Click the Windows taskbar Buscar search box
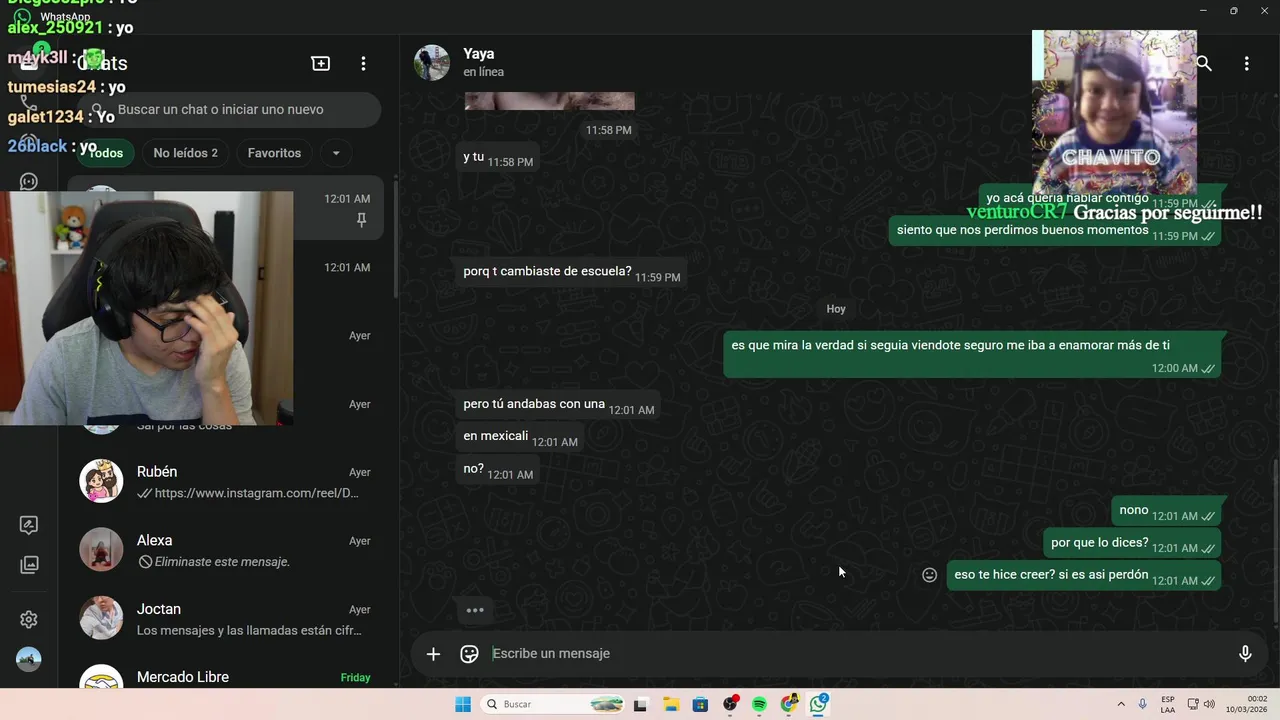 click(554, 705)
